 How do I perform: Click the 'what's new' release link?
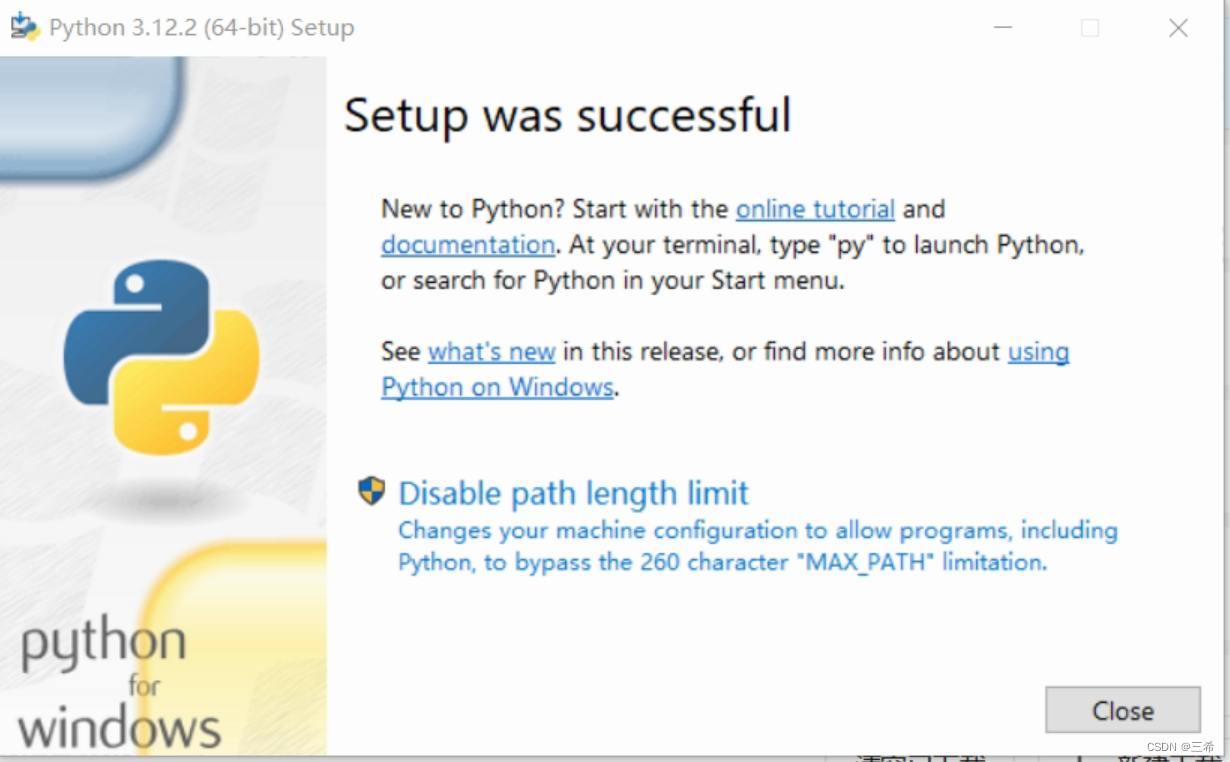[x=491, y=351]
